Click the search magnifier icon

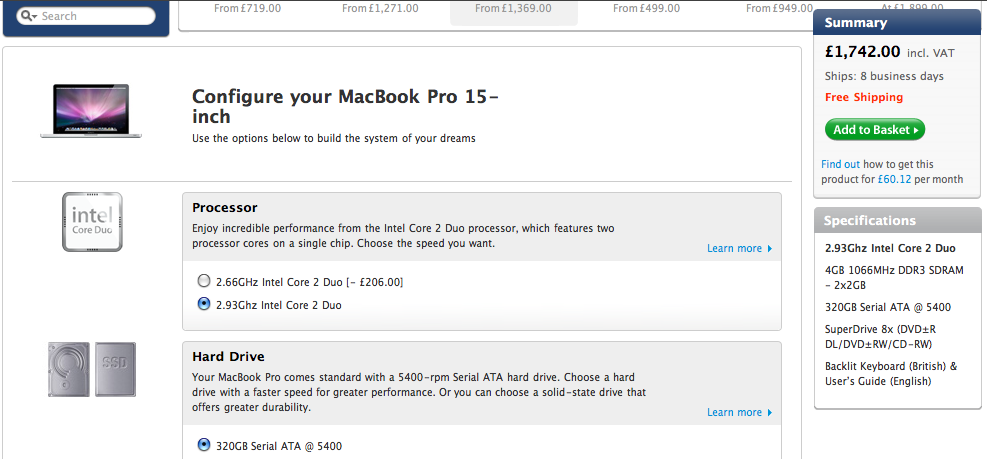25,16
